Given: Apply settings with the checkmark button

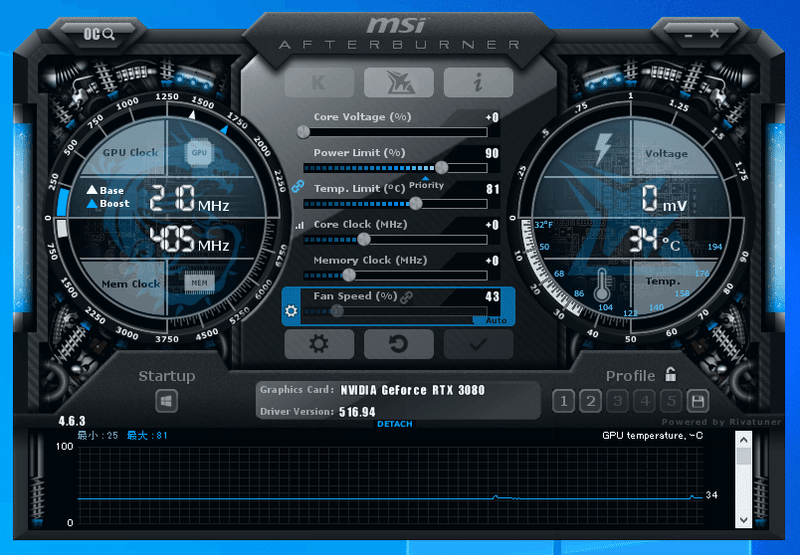Looking at the screenshot, I should [x=478, y=344].
